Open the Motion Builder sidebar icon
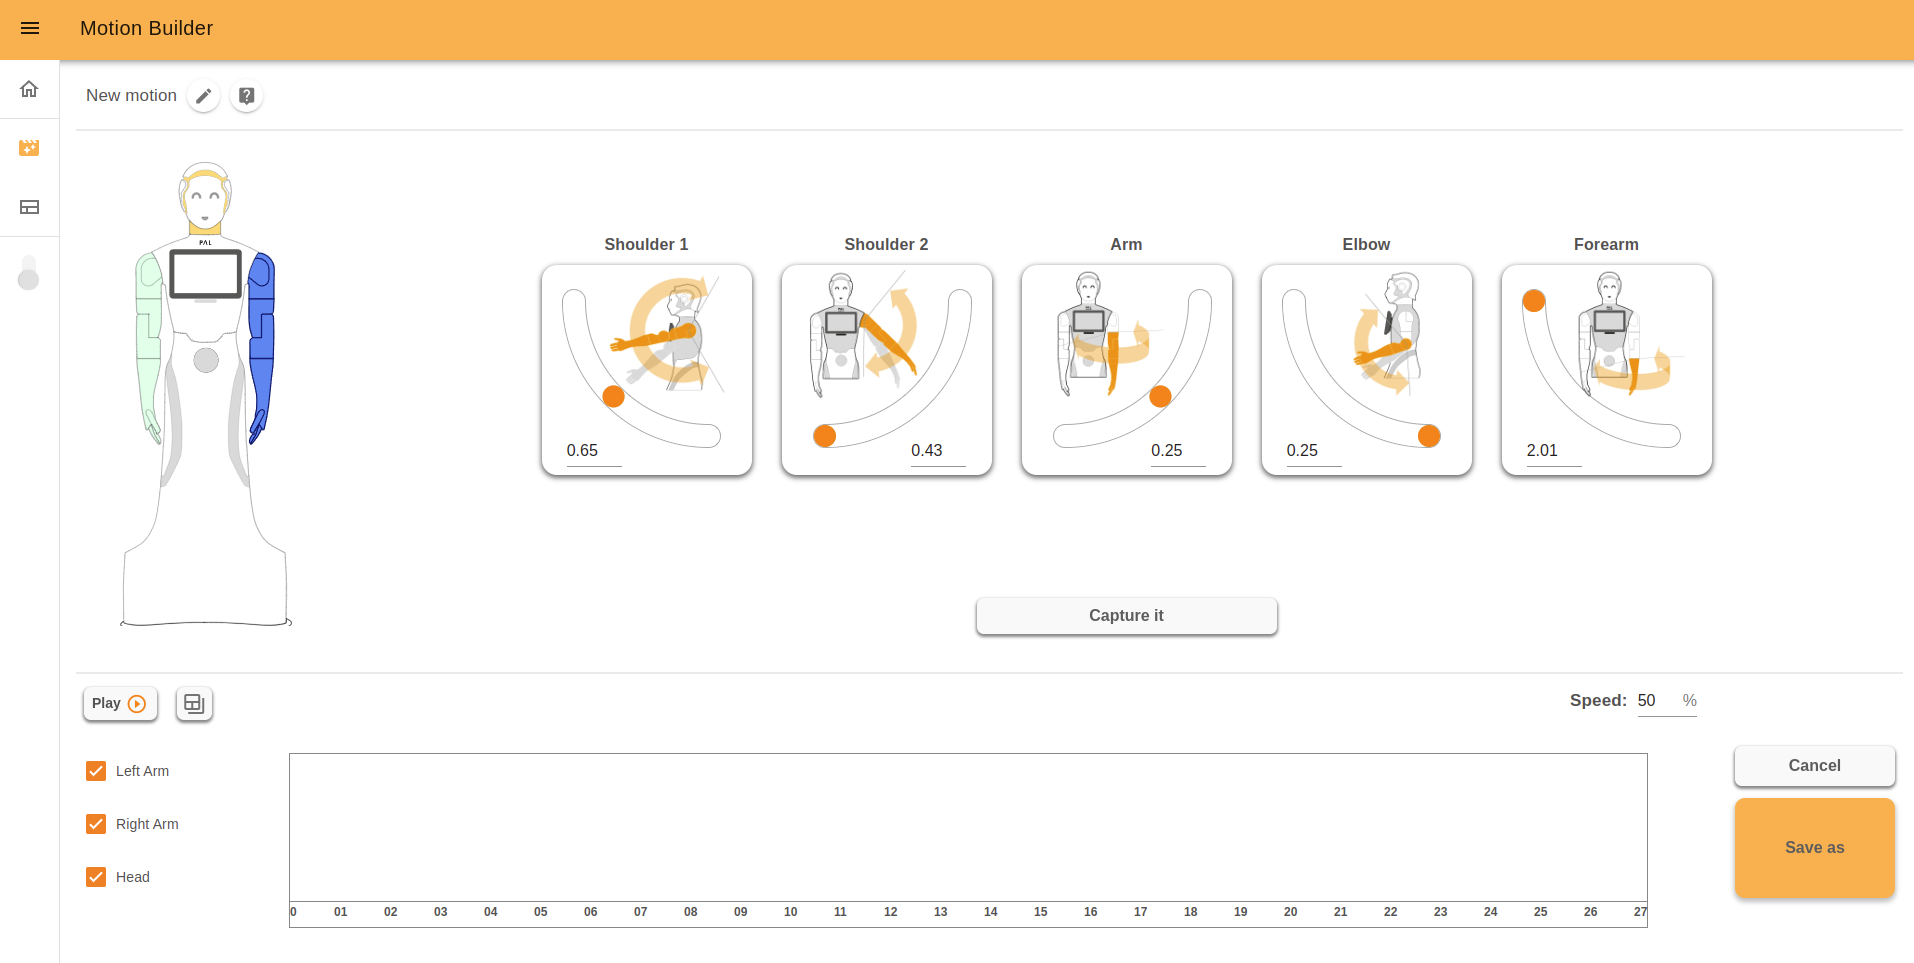Viewport: 1914px width, 963px height. pyautogui.click(x=29, y=148)
